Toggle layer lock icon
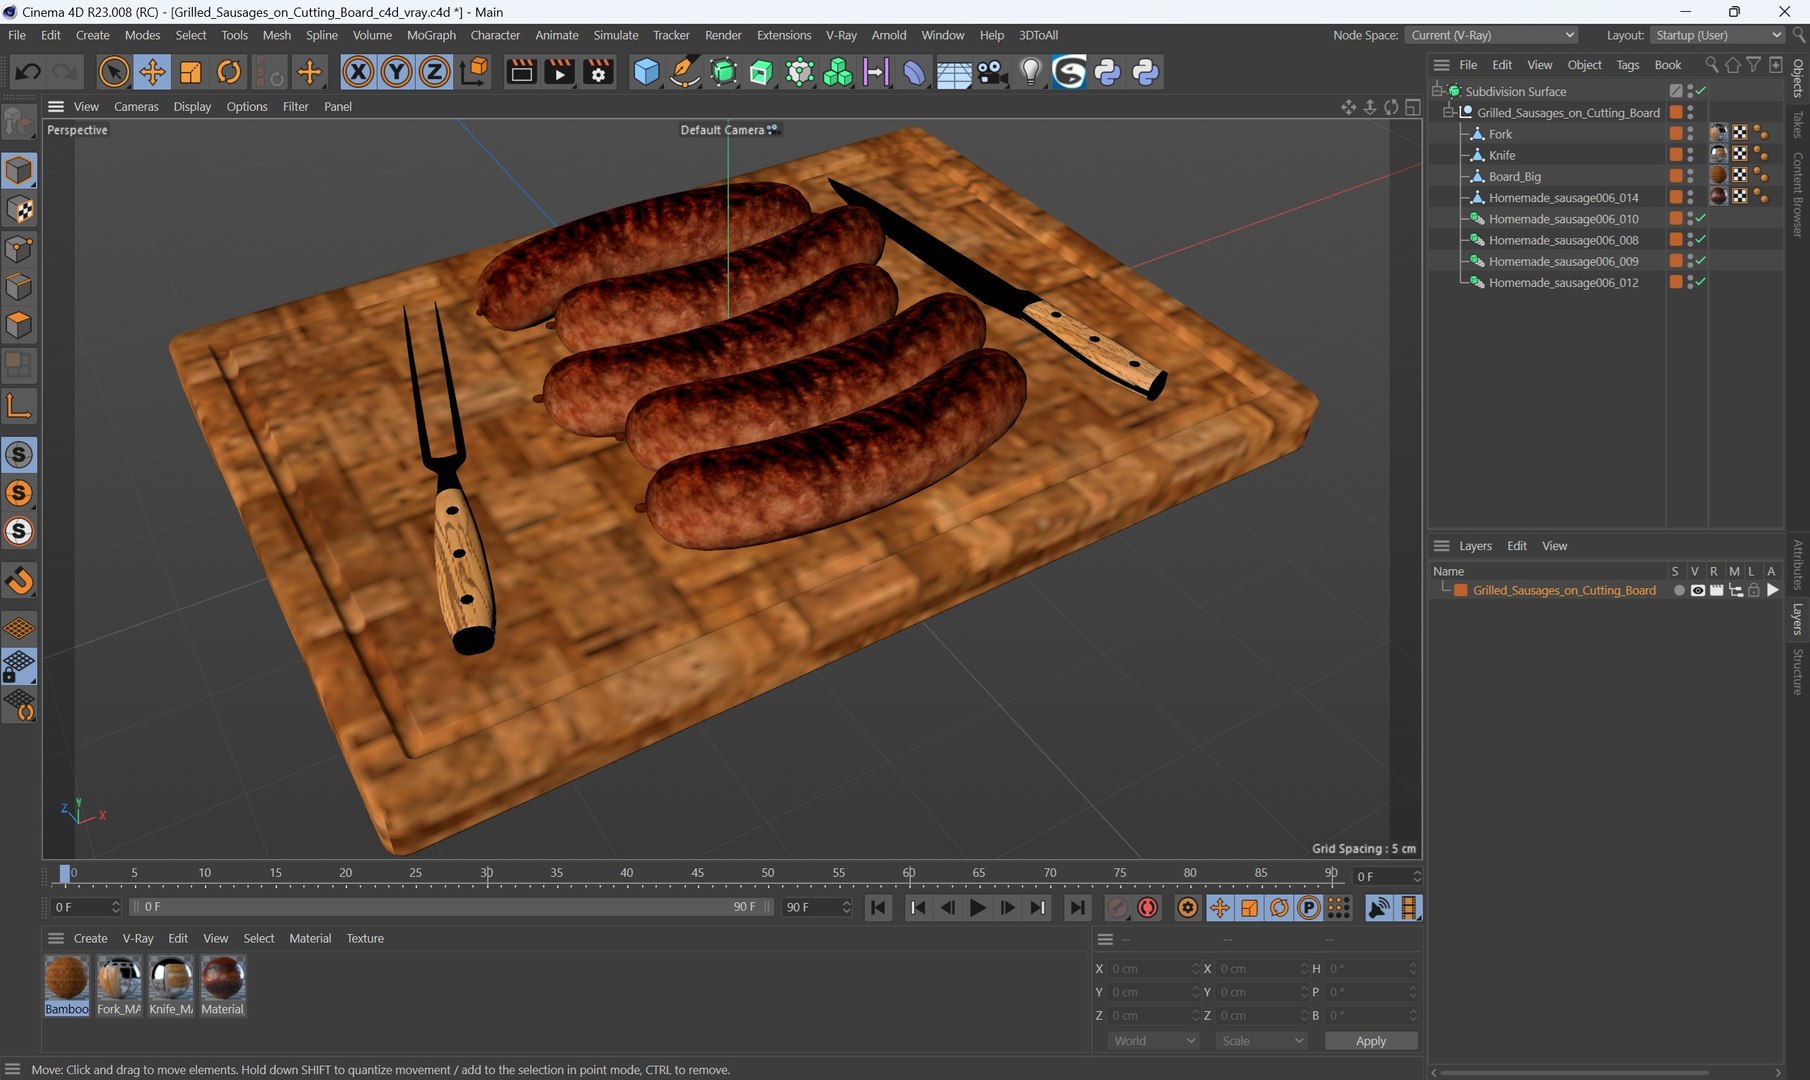 coord(1753,591)
